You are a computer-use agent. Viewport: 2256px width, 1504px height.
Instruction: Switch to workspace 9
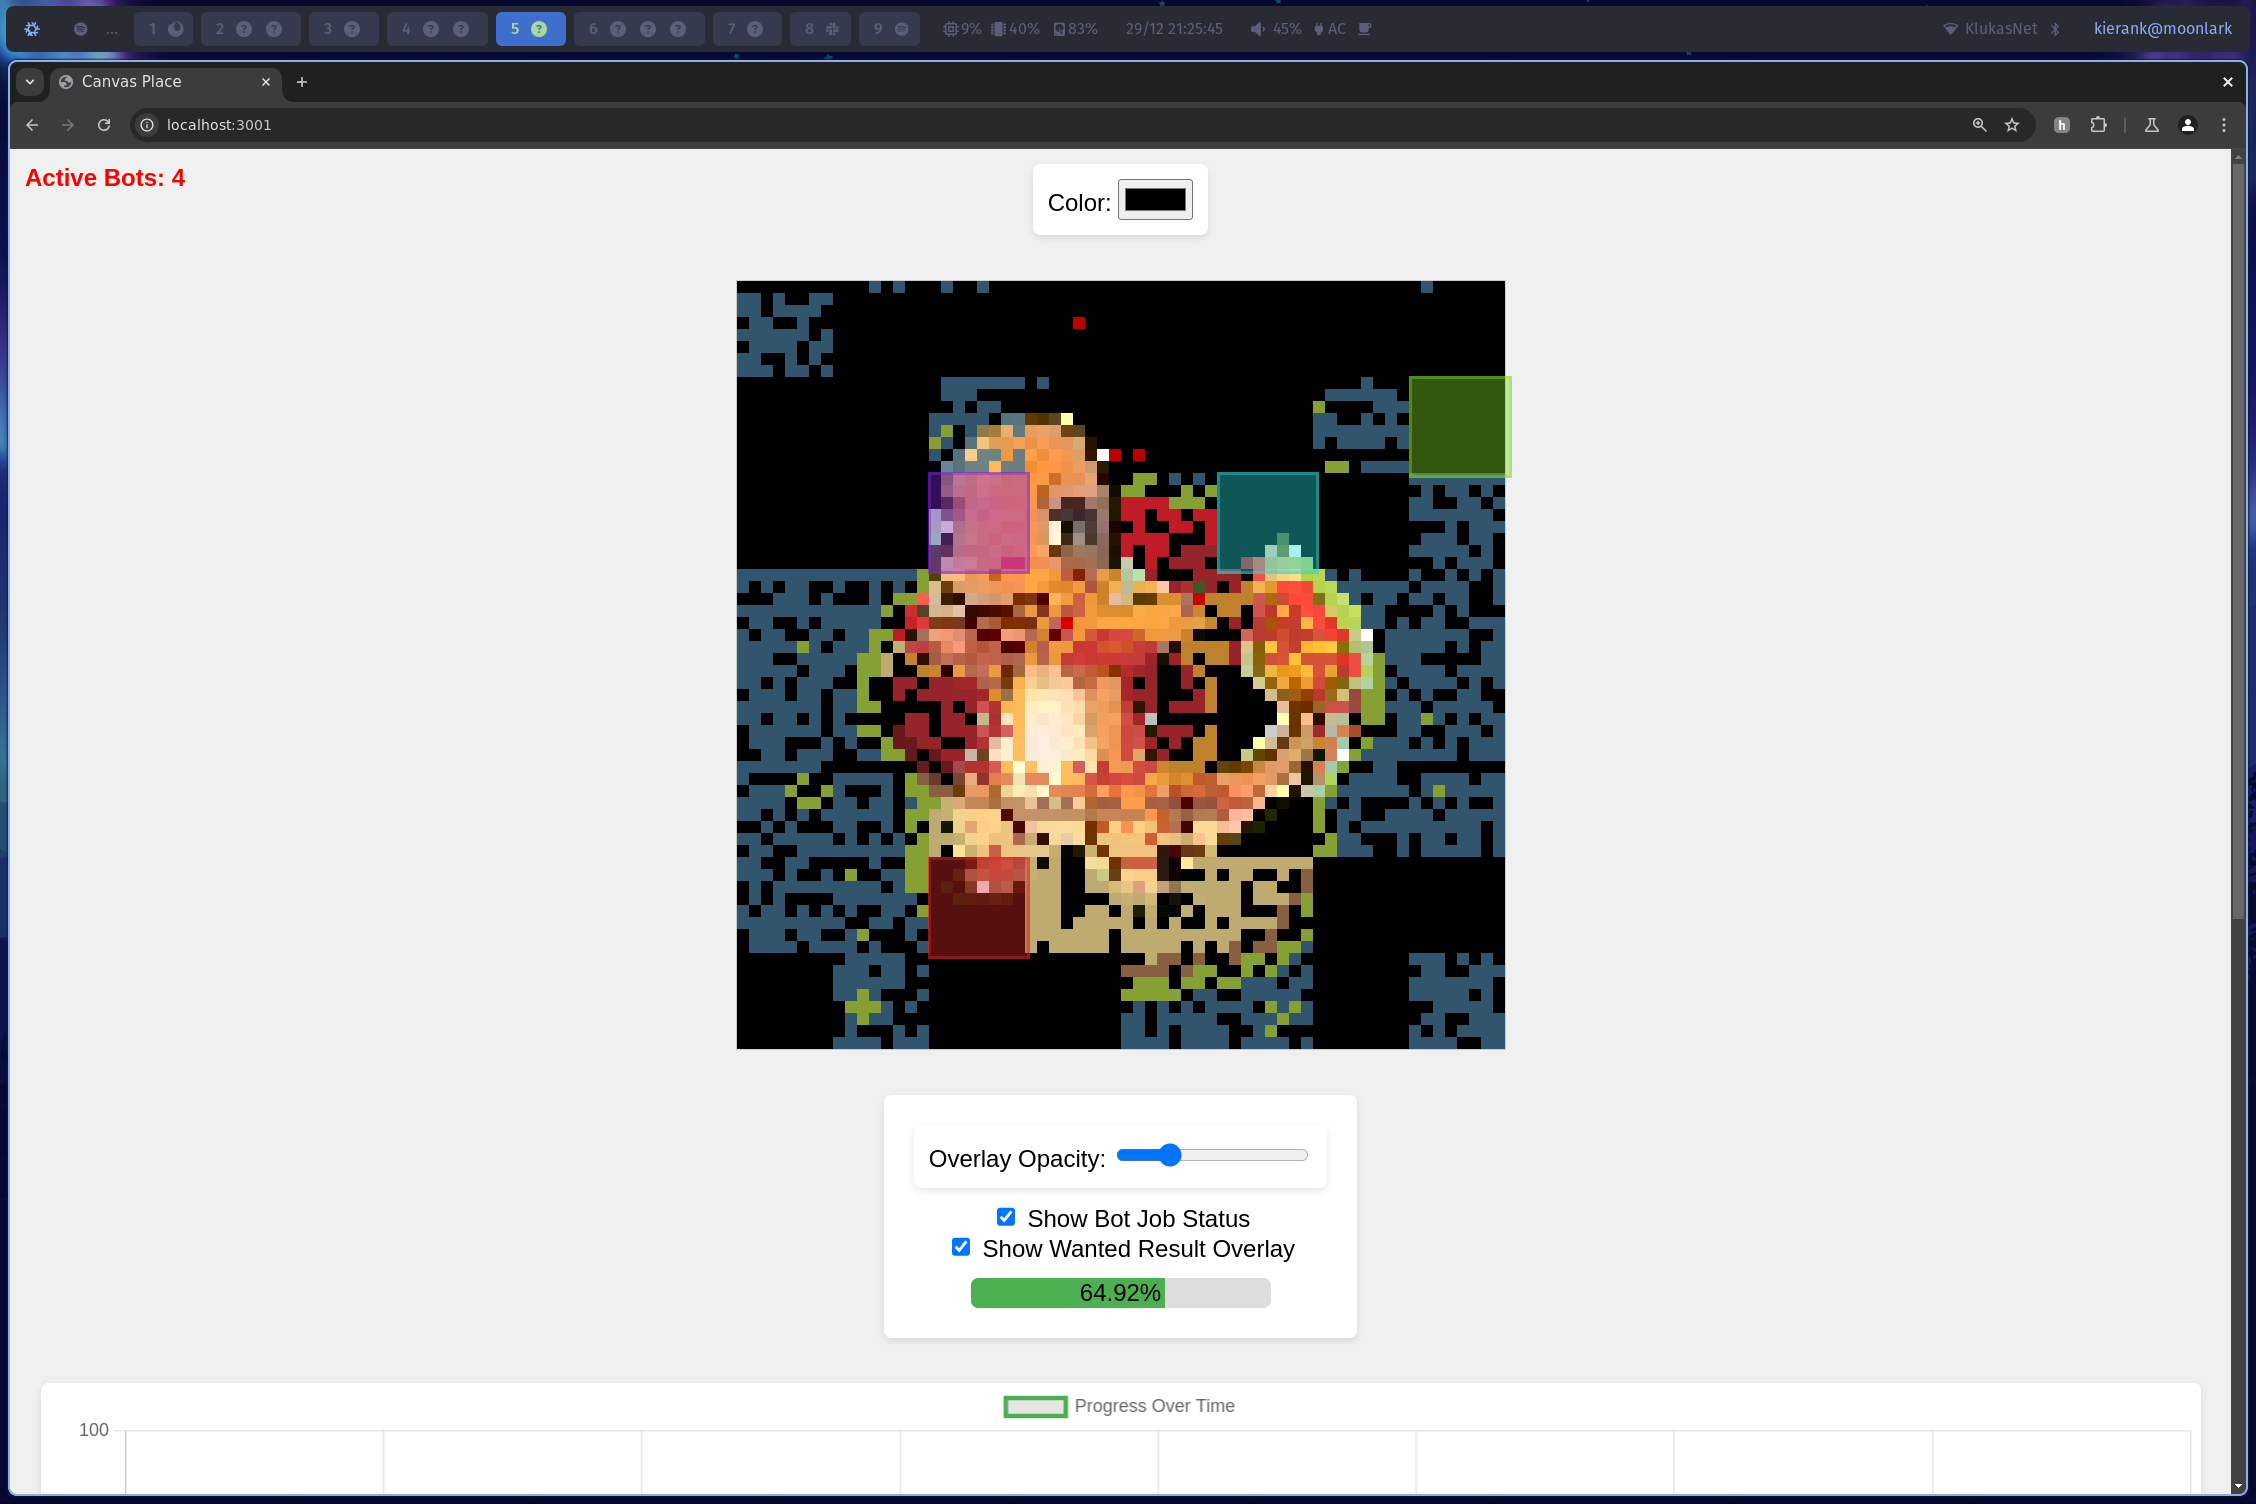pos(889,29)
